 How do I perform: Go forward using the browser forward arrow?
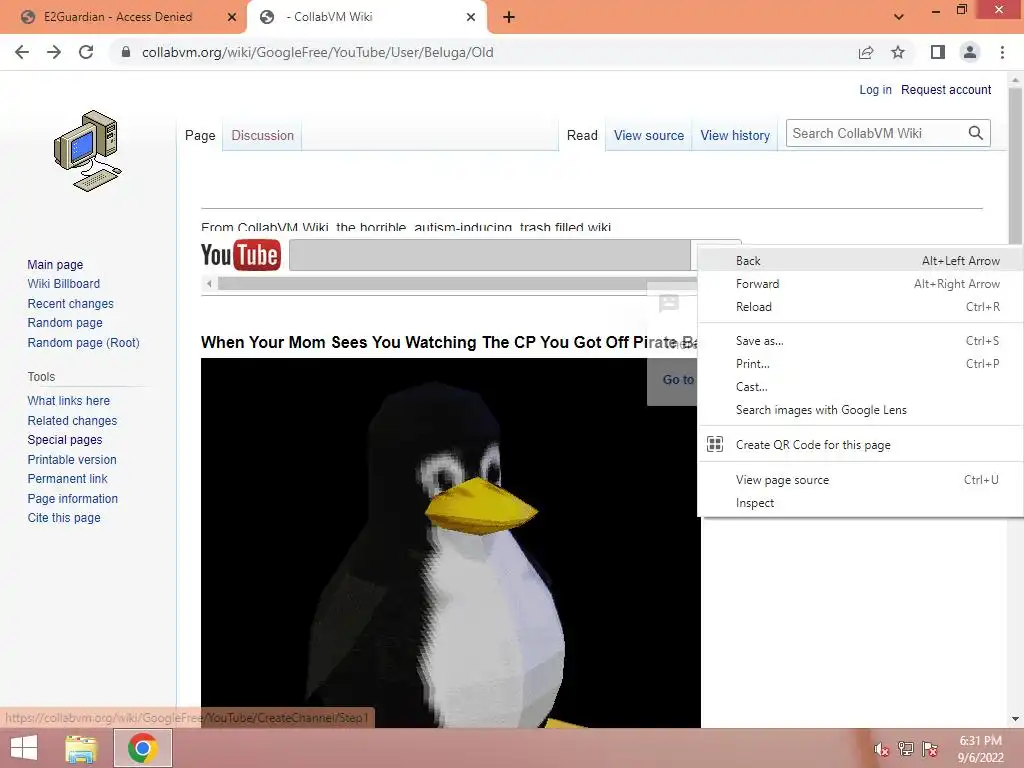tap(54, 52)
